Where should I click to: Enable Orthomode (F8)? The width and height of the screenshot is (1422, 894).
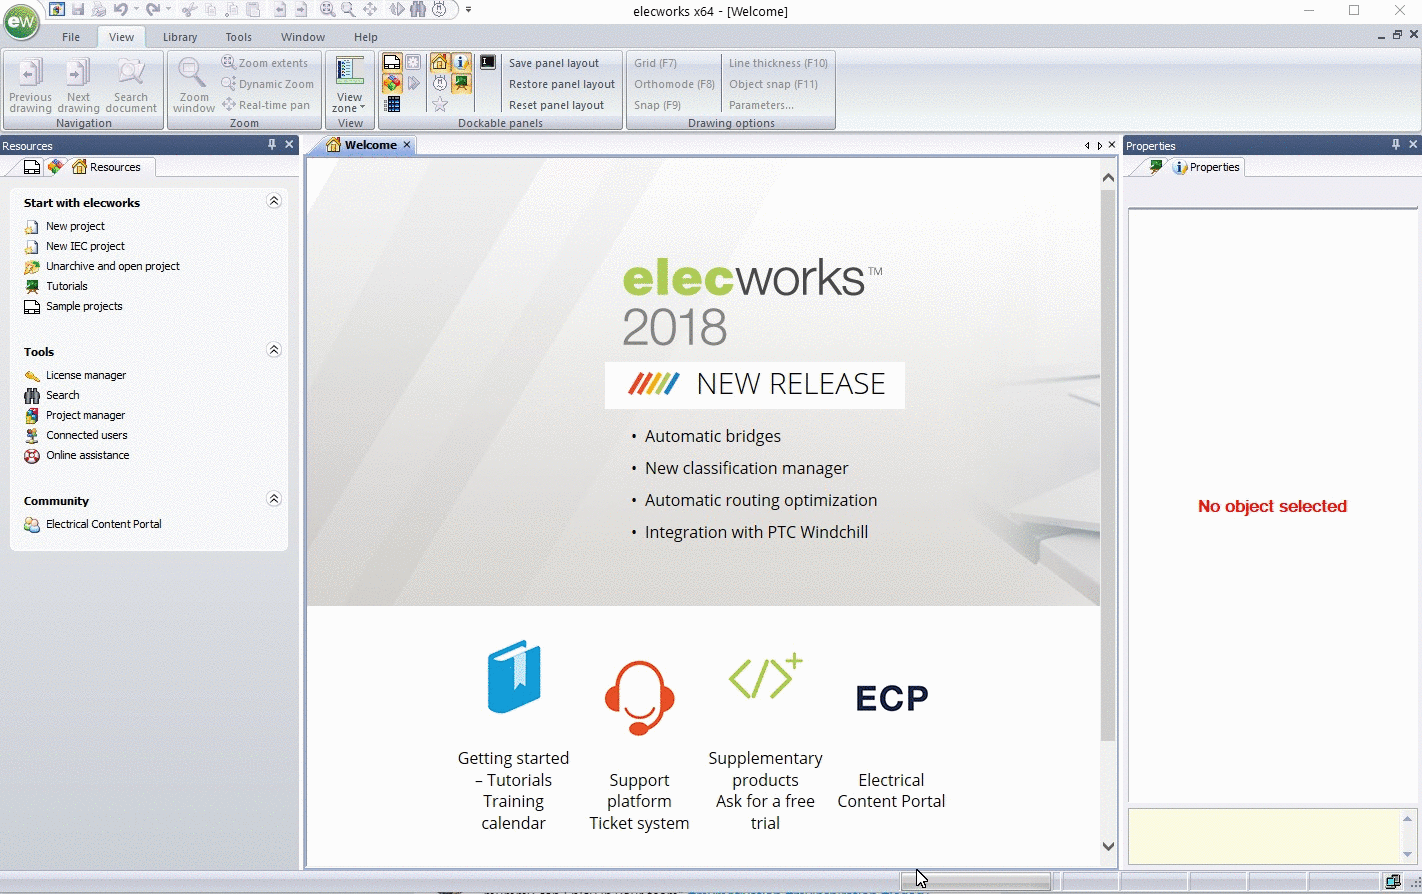click(673, 83)
